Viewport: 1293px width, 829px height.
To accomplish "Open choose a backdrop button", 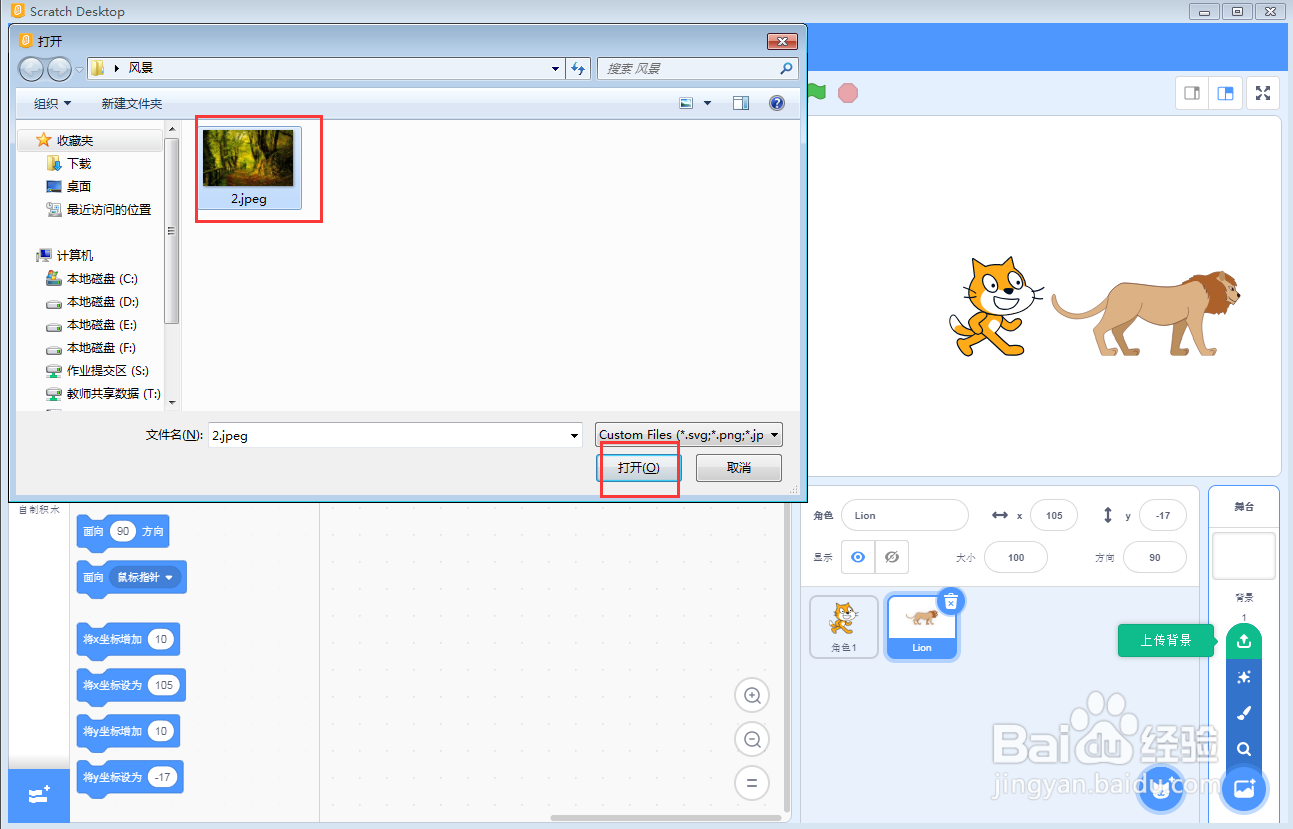I will [x=1244, y=788].
